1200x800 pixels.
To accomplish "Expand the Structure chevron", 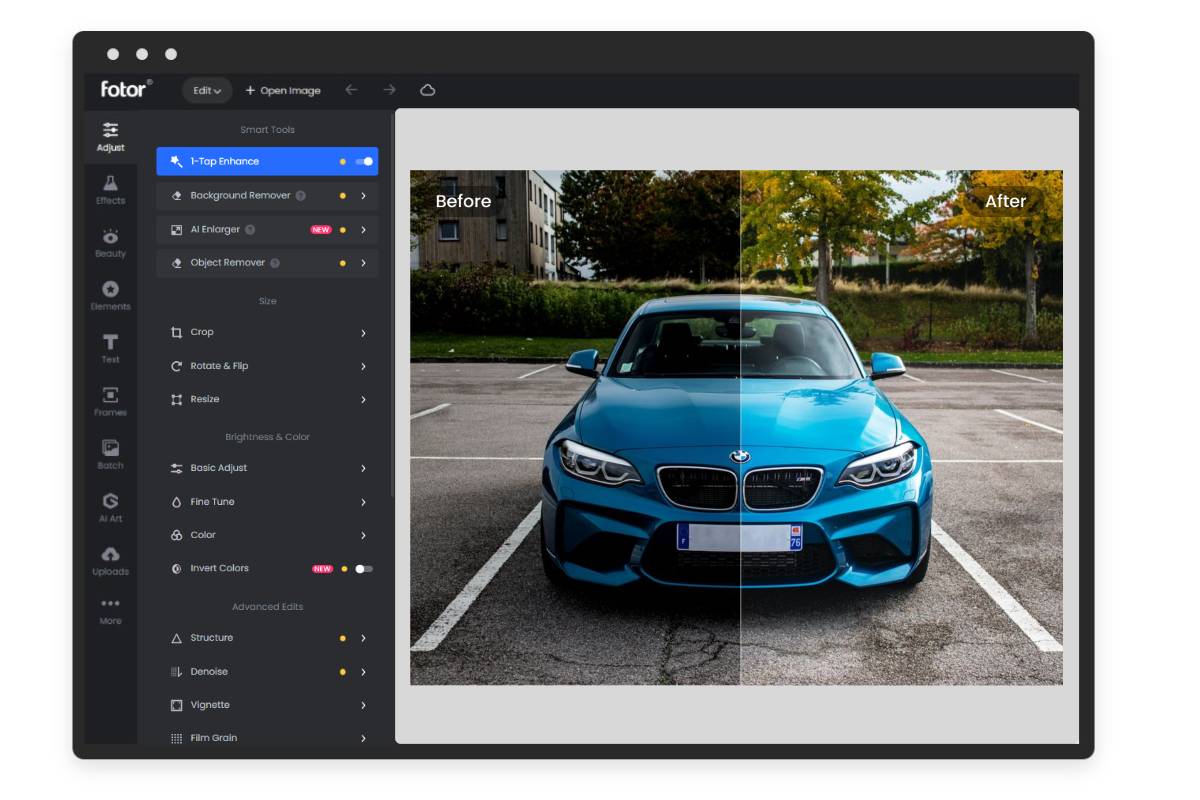I will [363, 638].
